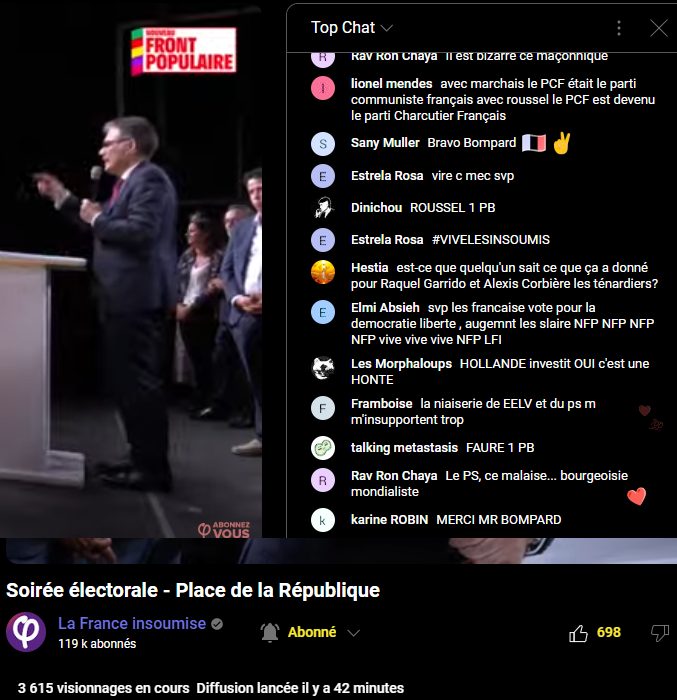677x700 pixels.
Task: Select karine ROBIN's chat message
Action: point(498,520)
